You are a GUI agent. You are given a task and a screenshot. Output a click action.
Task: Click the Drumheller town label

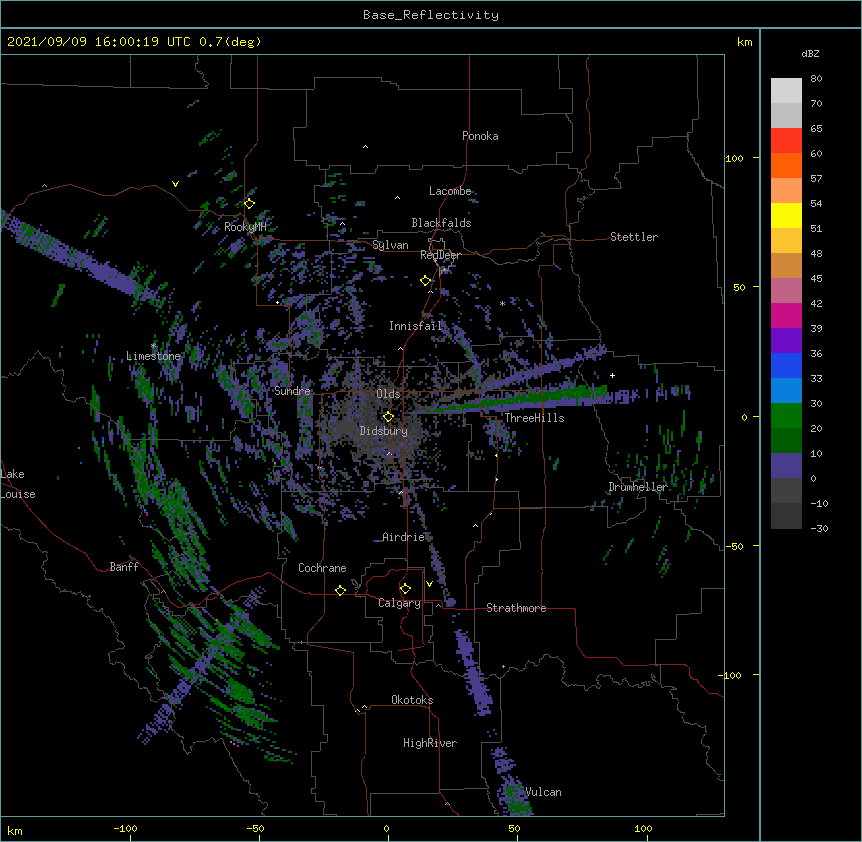638,487
